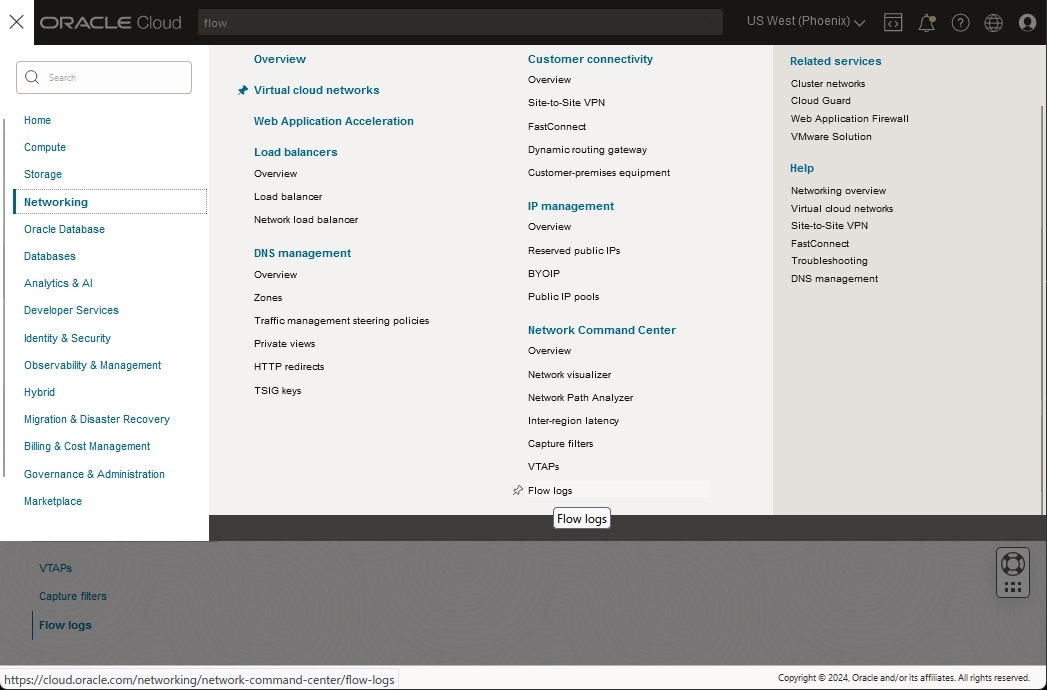Open Networking overview help link
The width and height of the screenshot is (1047, 690).
838,190
